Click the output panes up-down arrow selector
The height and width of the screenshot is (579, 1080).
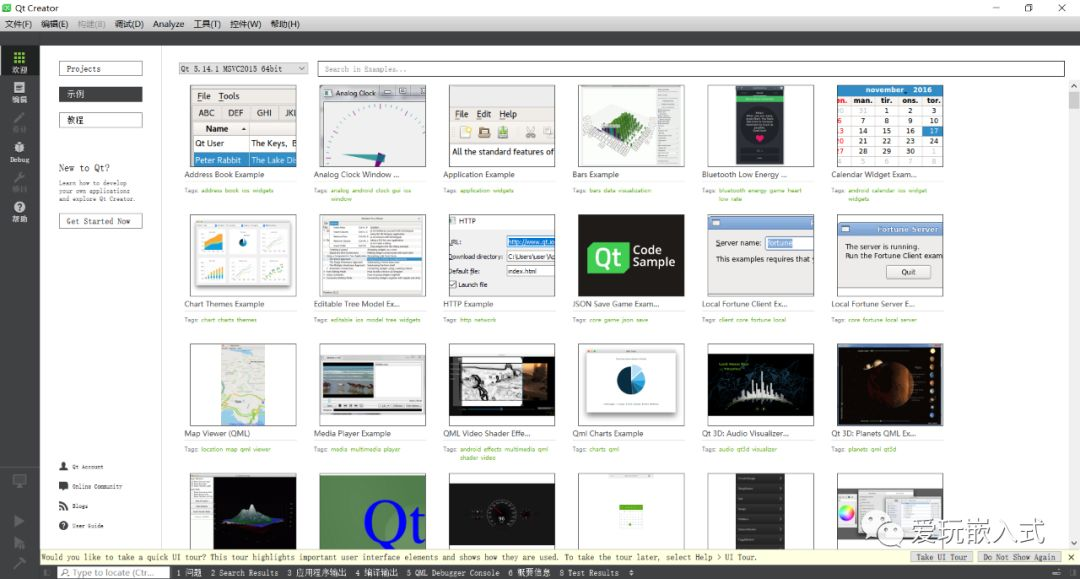click(632, 572)
